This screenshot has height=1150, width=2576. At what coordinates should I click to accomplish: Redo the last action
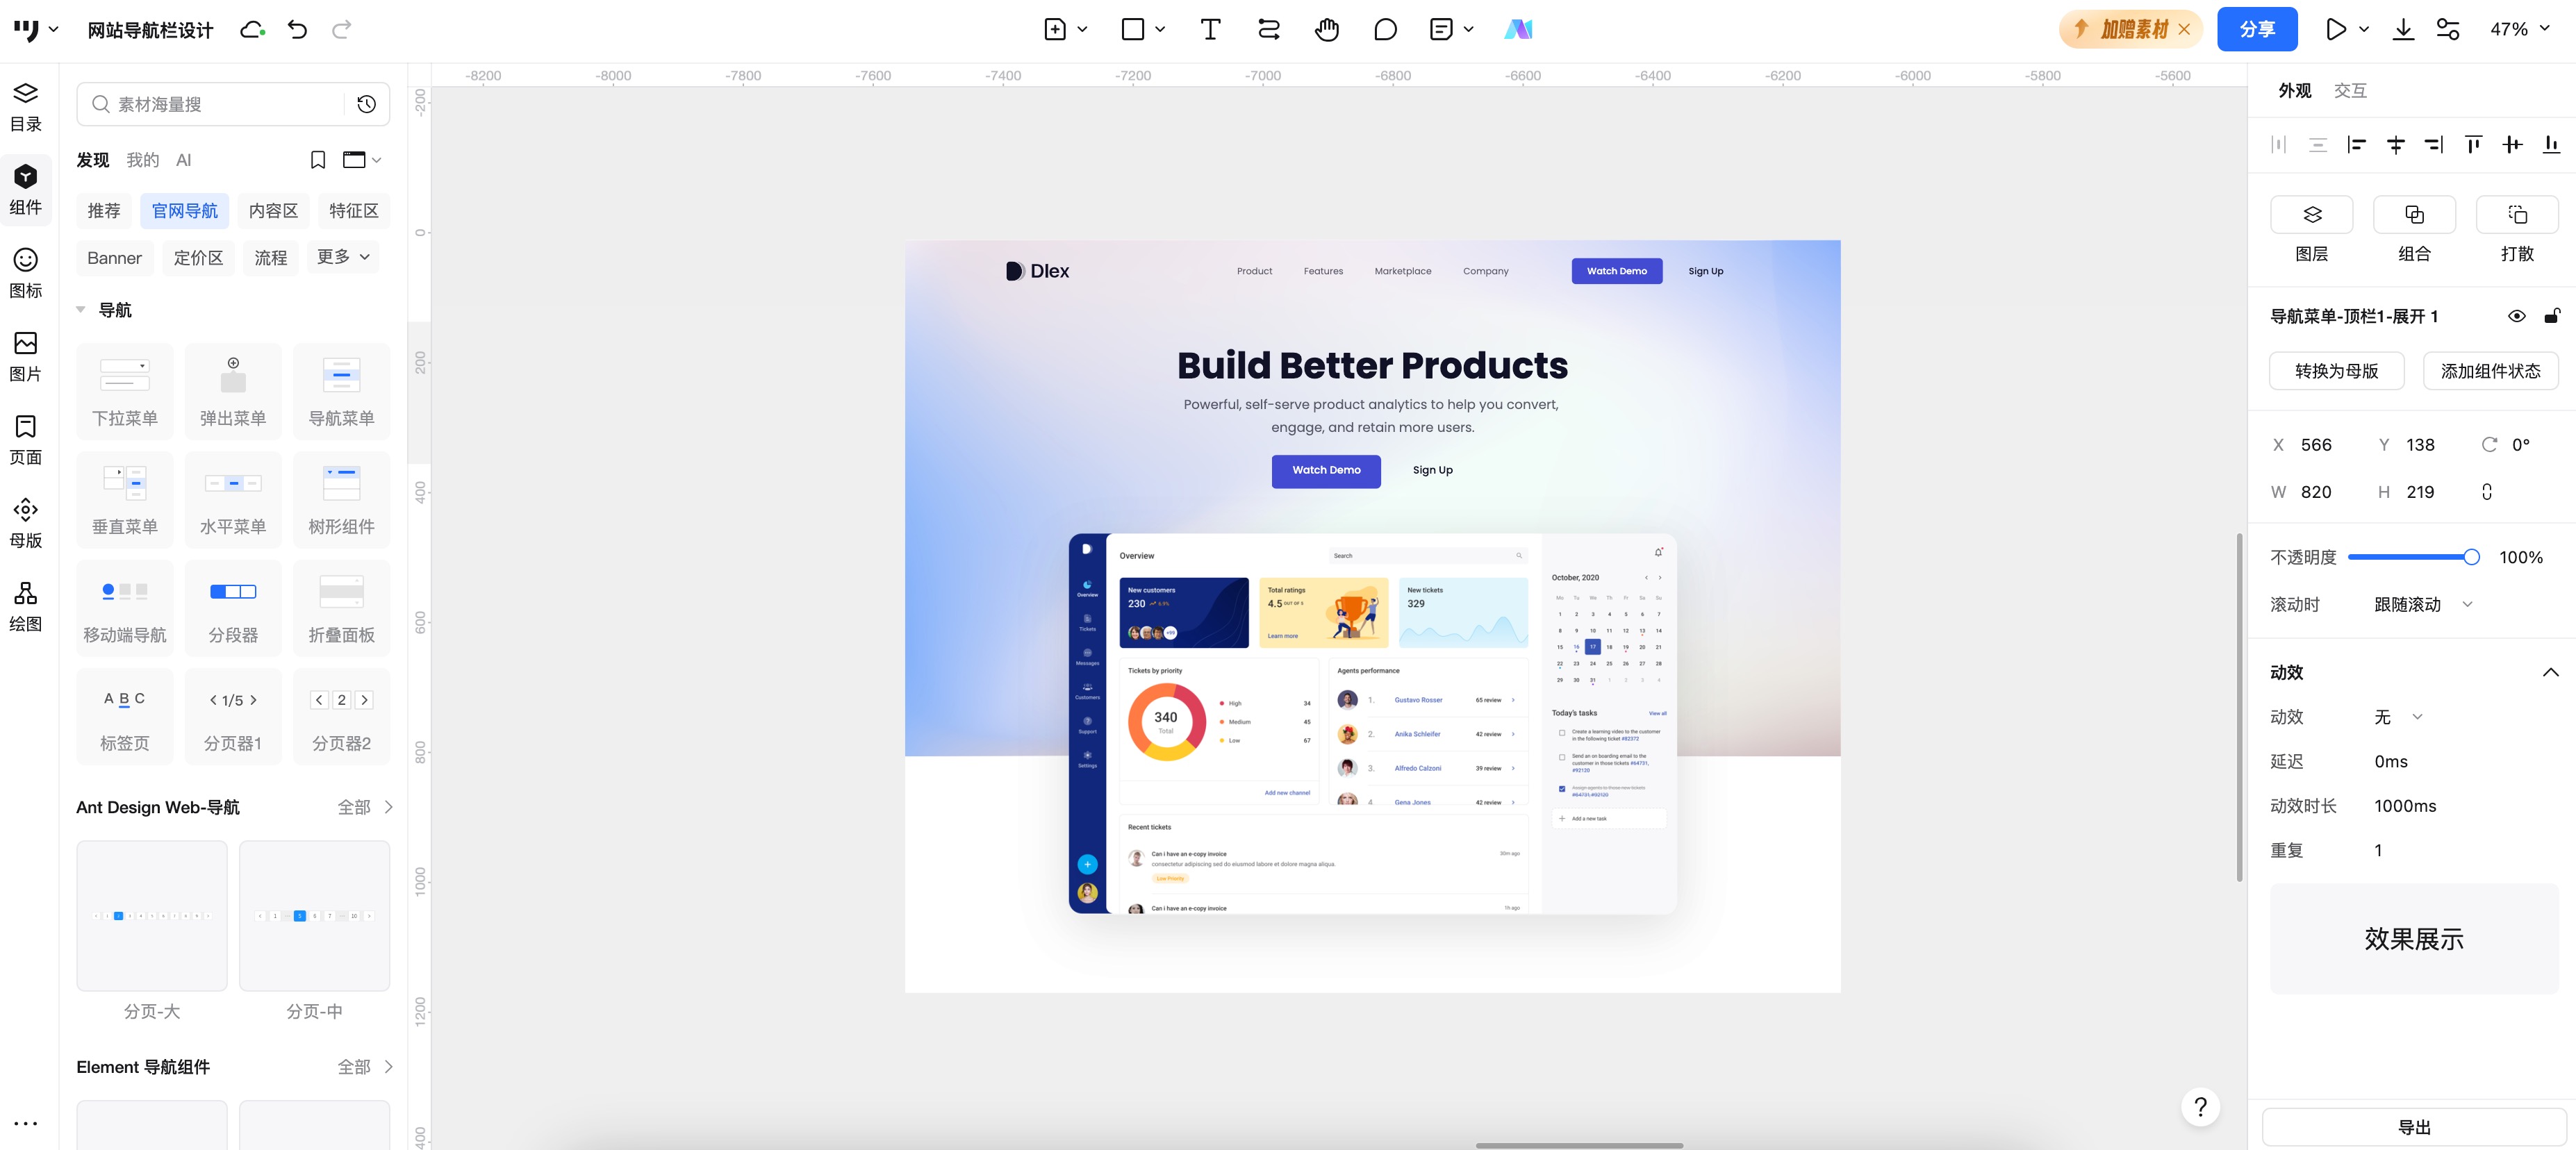(x=342, y=29)
